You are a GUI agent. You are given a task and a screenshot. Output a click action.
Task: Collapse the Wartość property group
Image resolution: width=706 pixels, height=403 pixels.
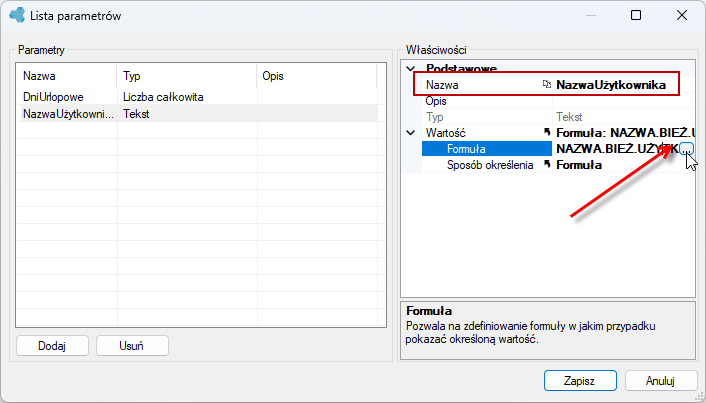(411, 133)
